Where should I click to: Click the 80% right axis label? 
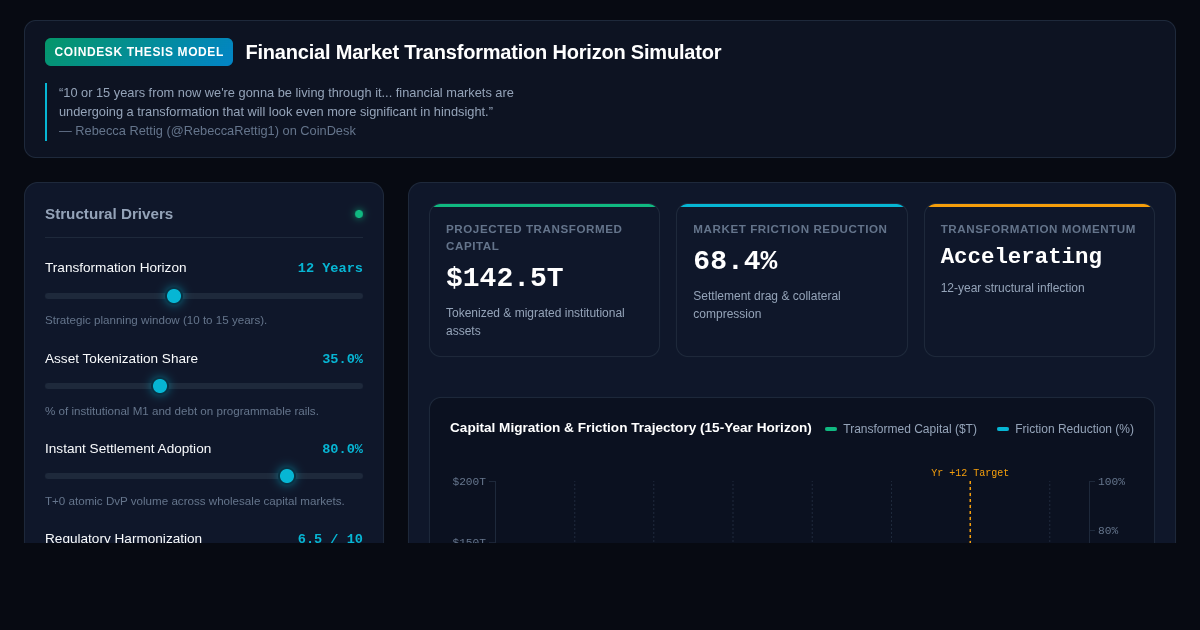pyautogui.click(x=1108, y=531)
